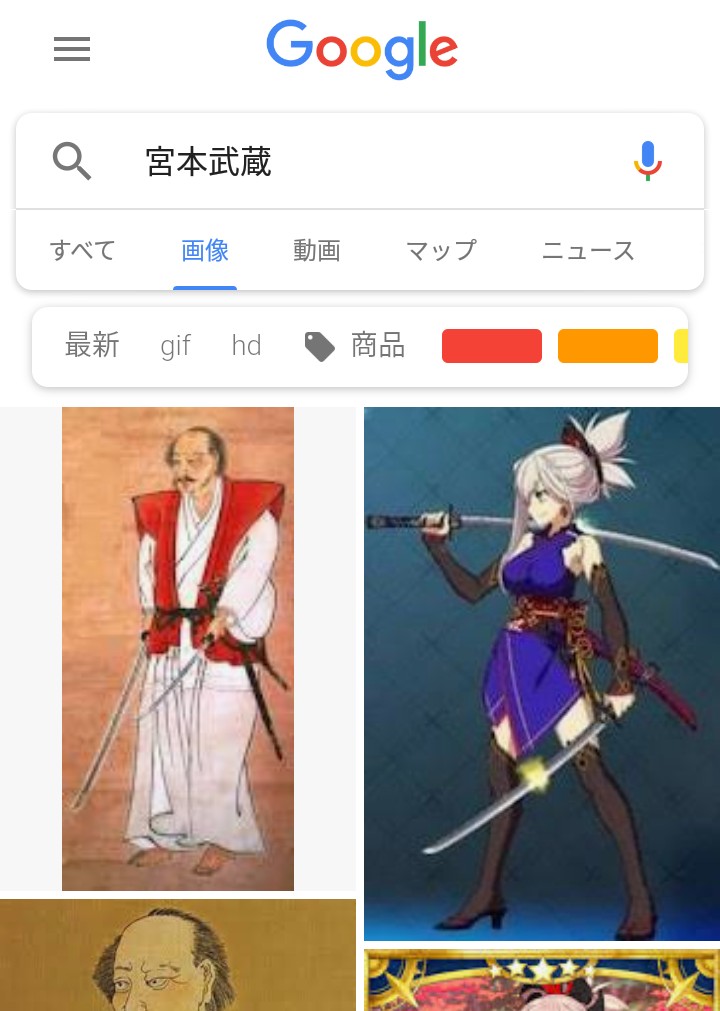720x1011 pixels.
Task: Filter images by orange color swatch
Action: tap(608, 346)
